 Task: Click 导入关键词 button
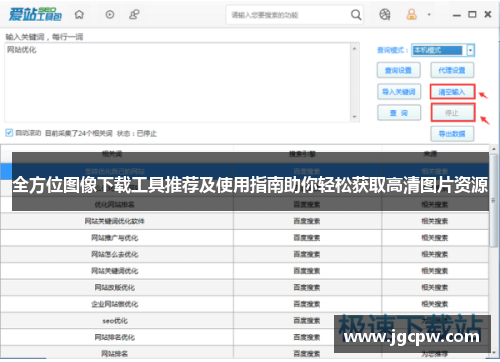[399, 92]
